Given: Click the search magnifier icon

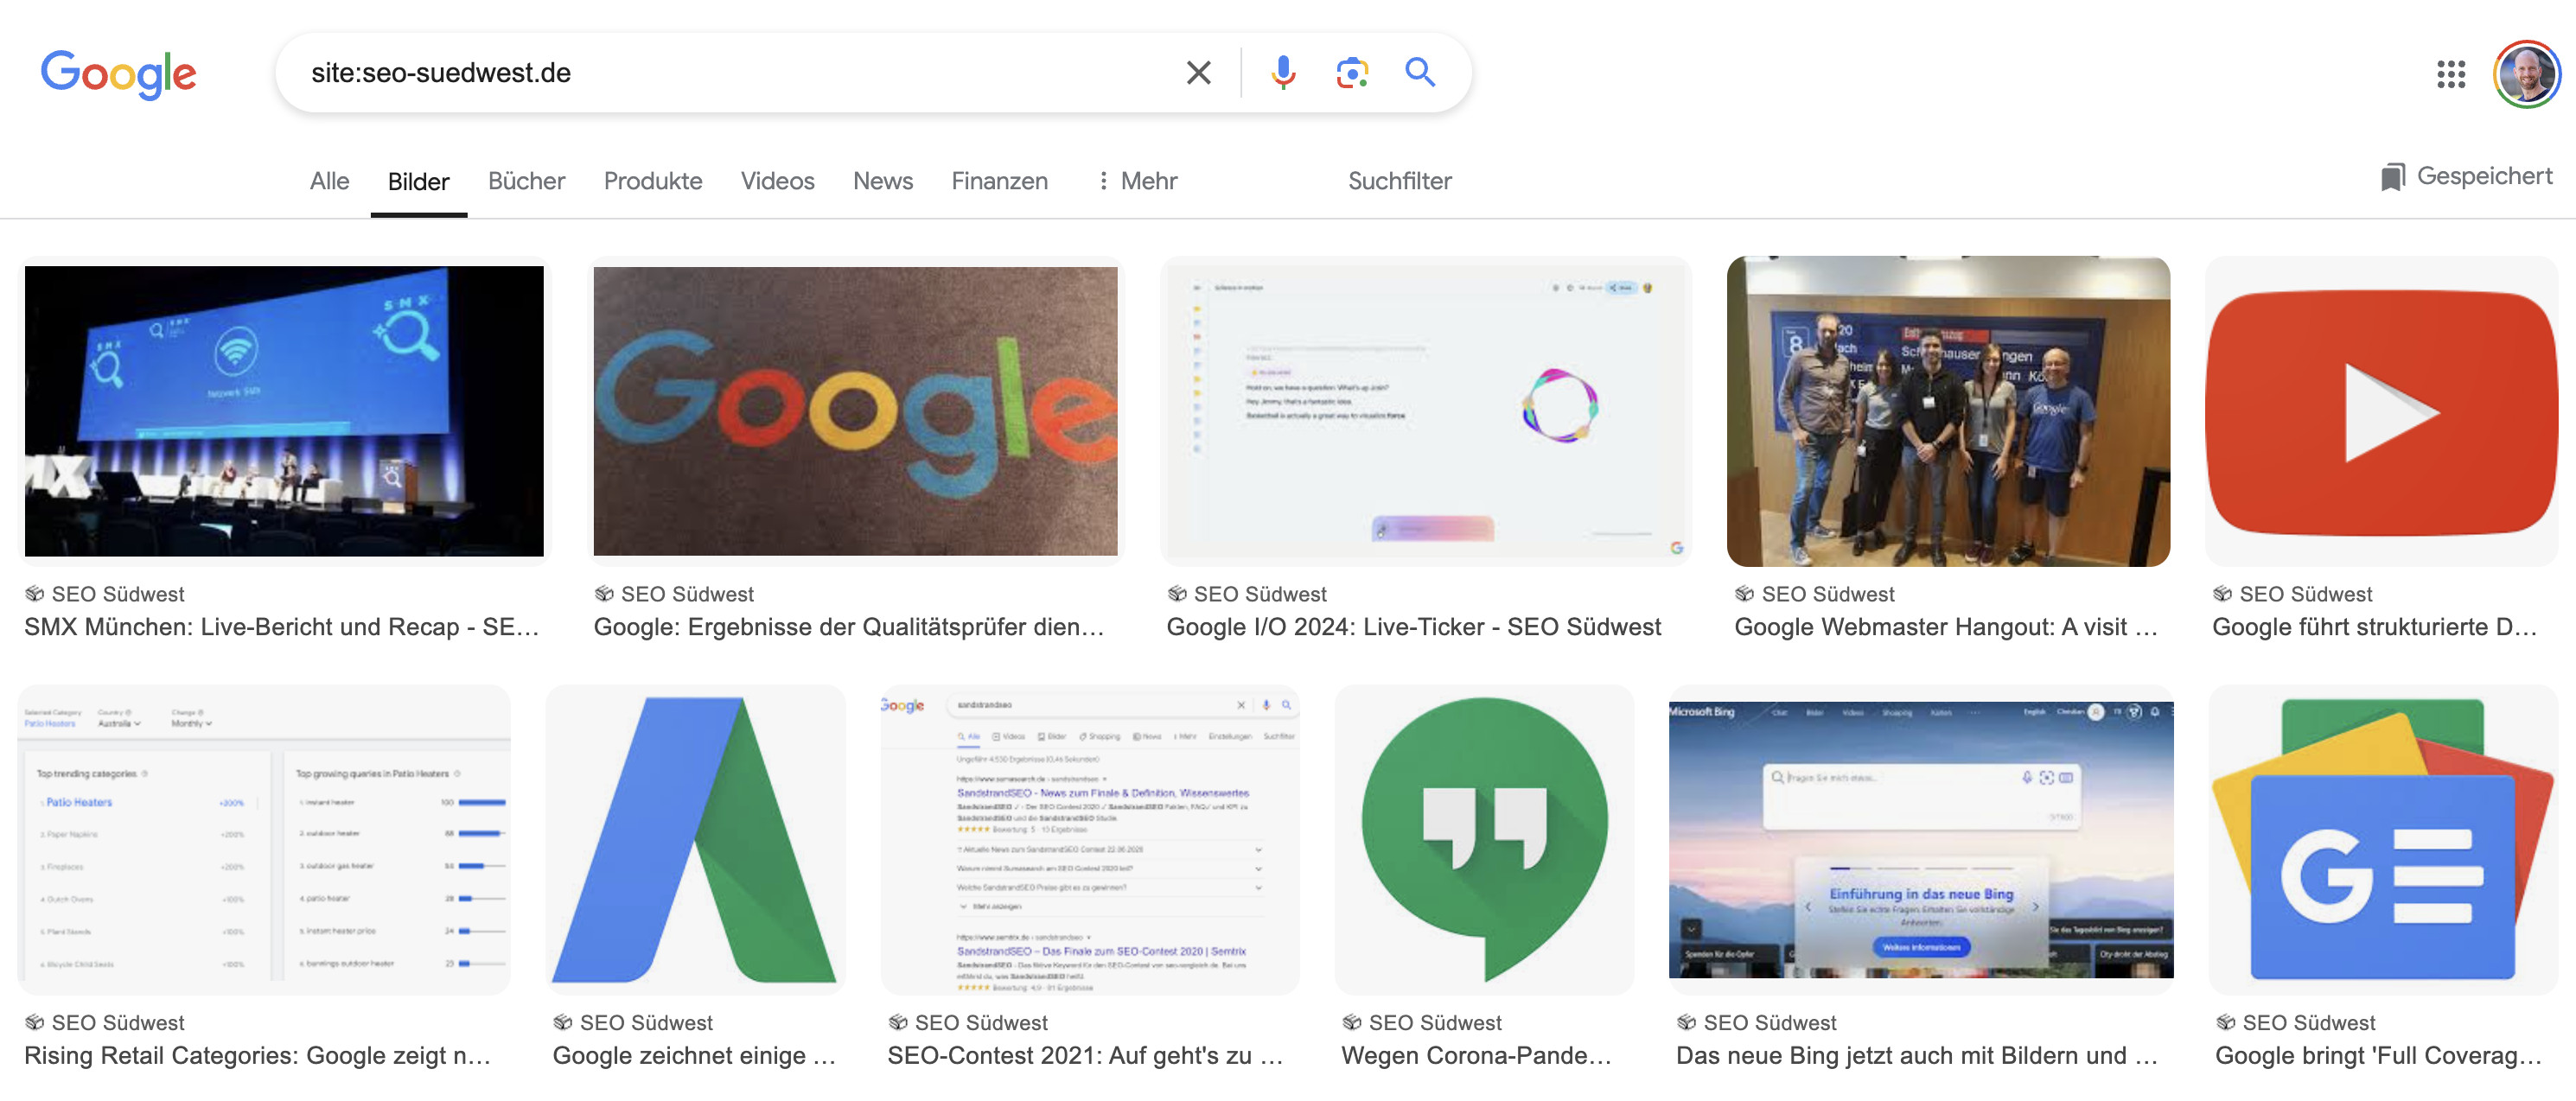Looking at the screenshot, I should (x=1419, y=71).
